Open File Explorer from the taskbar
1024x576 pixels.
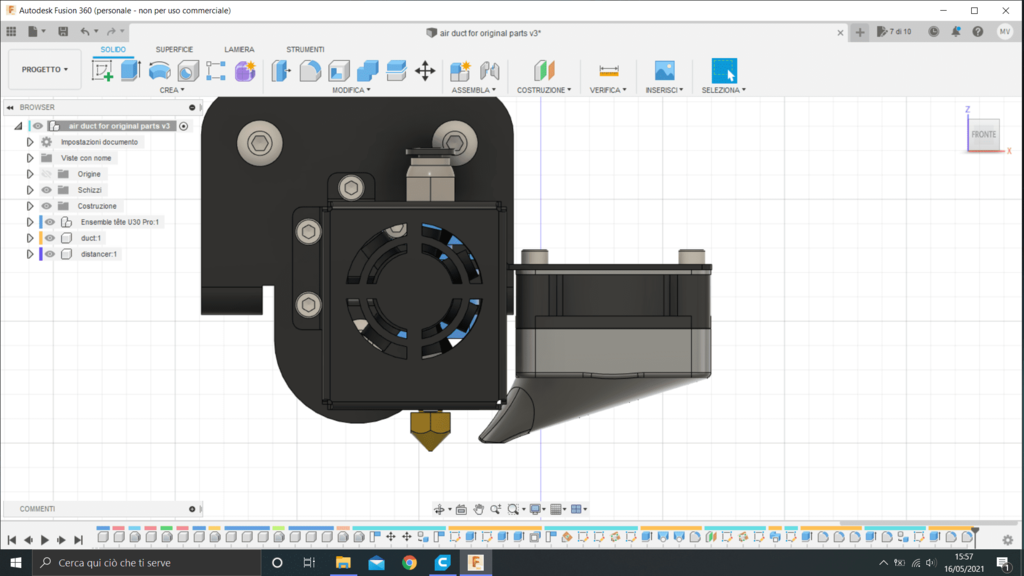tap(343, 562)
